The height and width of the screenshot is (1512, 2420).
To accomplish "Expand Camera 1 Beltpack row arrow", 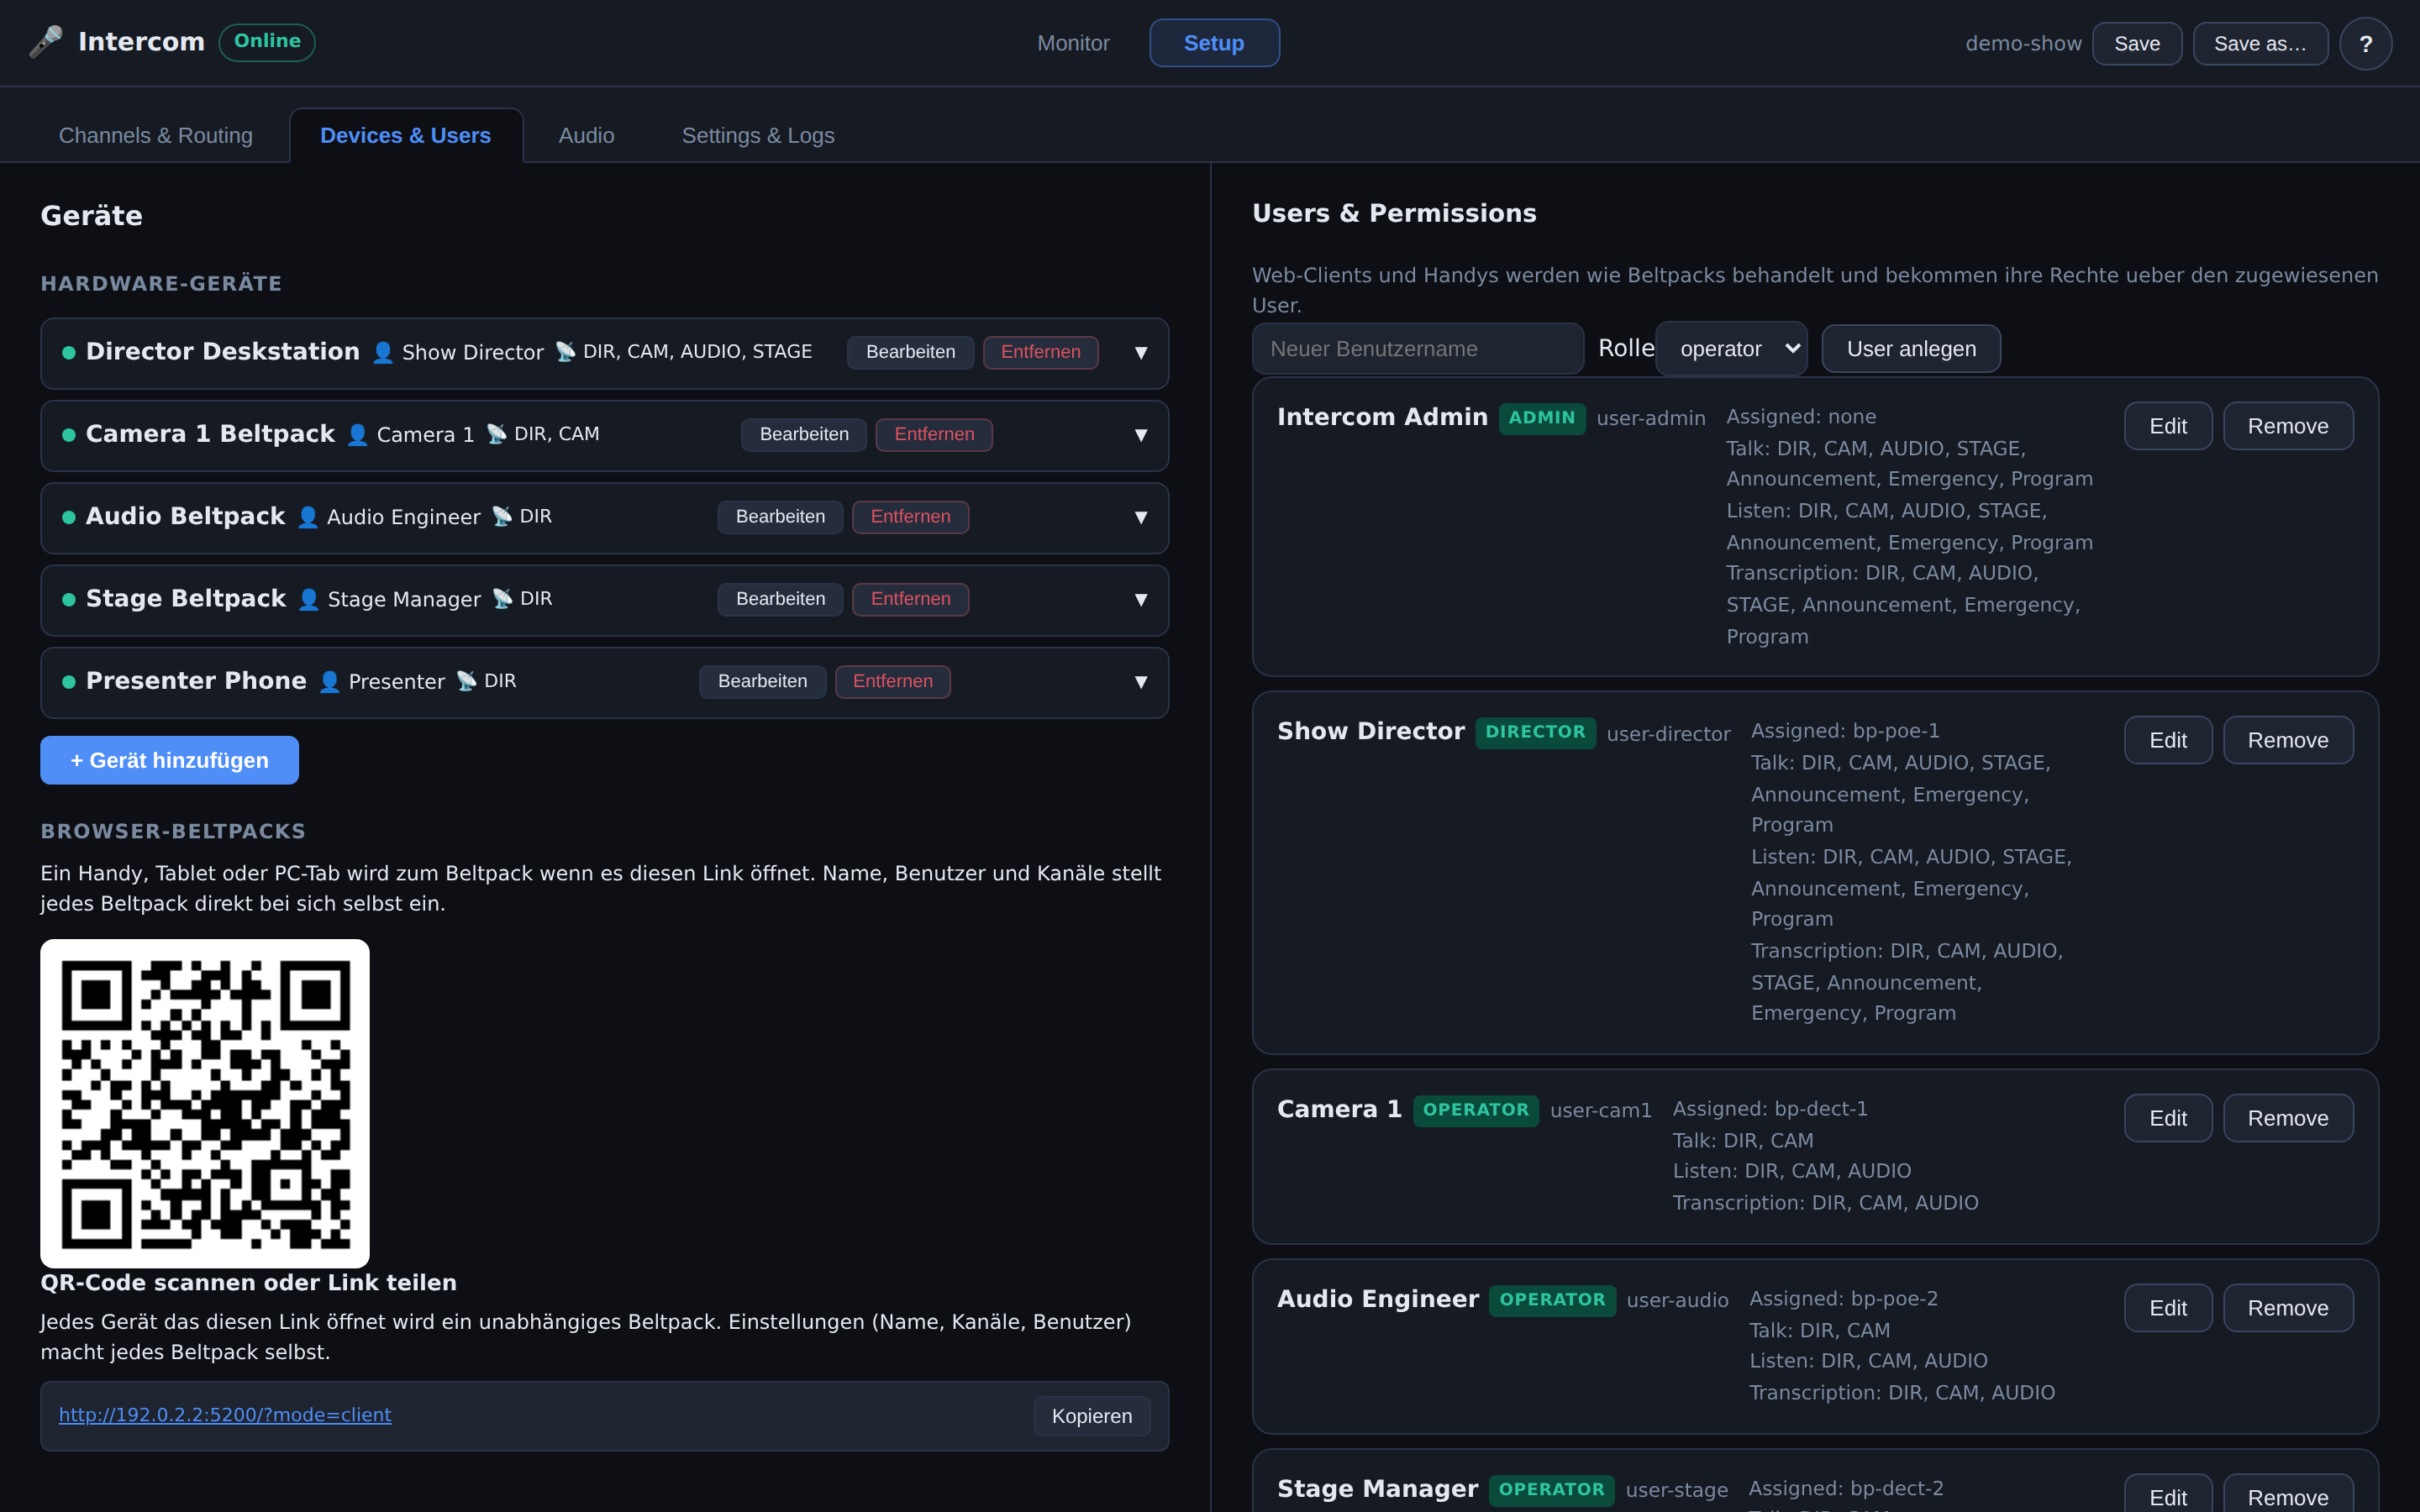I will click(x=1141, y=435).
